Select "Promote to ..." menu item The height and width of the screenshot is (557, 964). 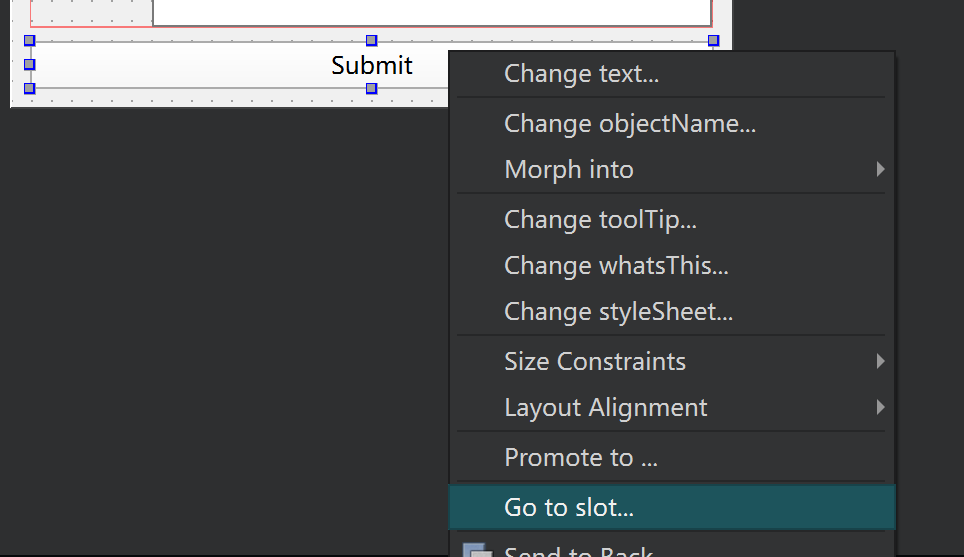coord(580,458)
